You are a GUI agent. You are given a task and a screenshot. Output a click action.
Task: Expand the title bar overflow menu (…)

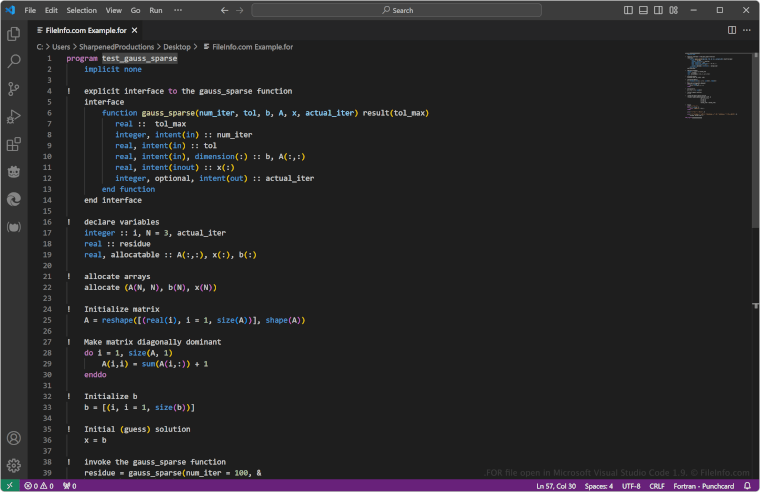click(x=178, y=10)
